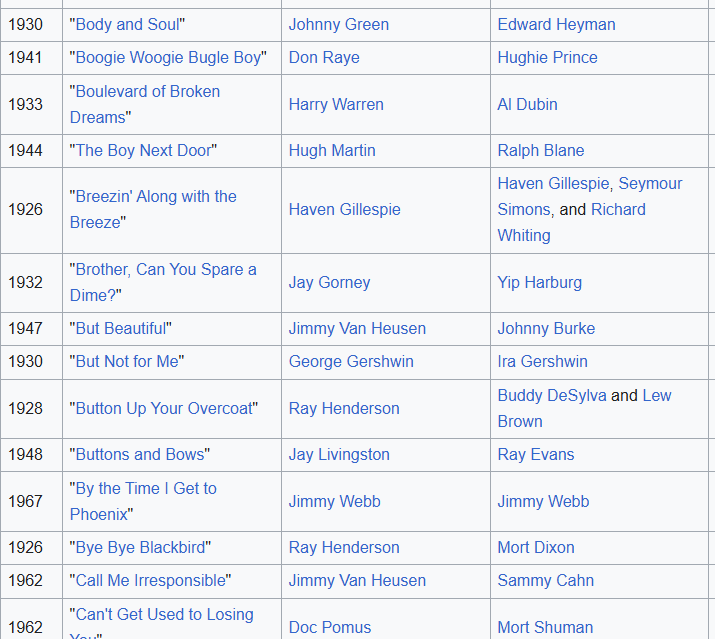The width and height of the screenshot is (715, 639).
Task: Click the George Gershwin link
Action: point(351,361)
